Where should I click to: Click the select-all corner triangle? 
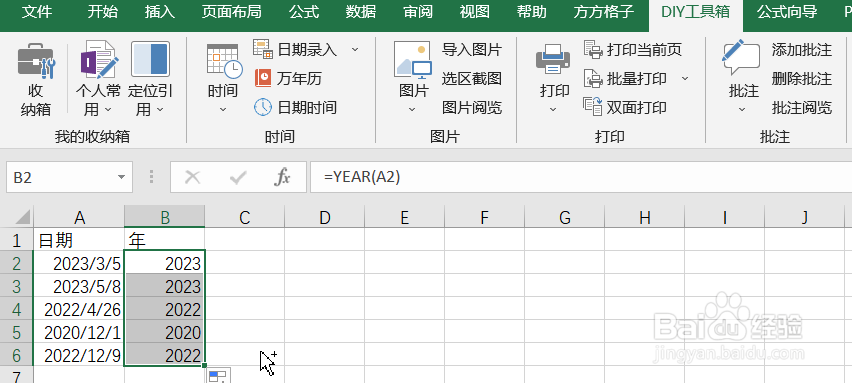click(x=22, y=217)
